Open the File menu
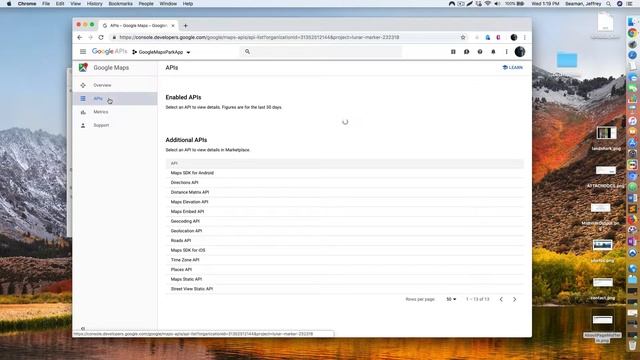Viewport: 640px width, 360px height. pyautogui.click(x=46, y=4)
